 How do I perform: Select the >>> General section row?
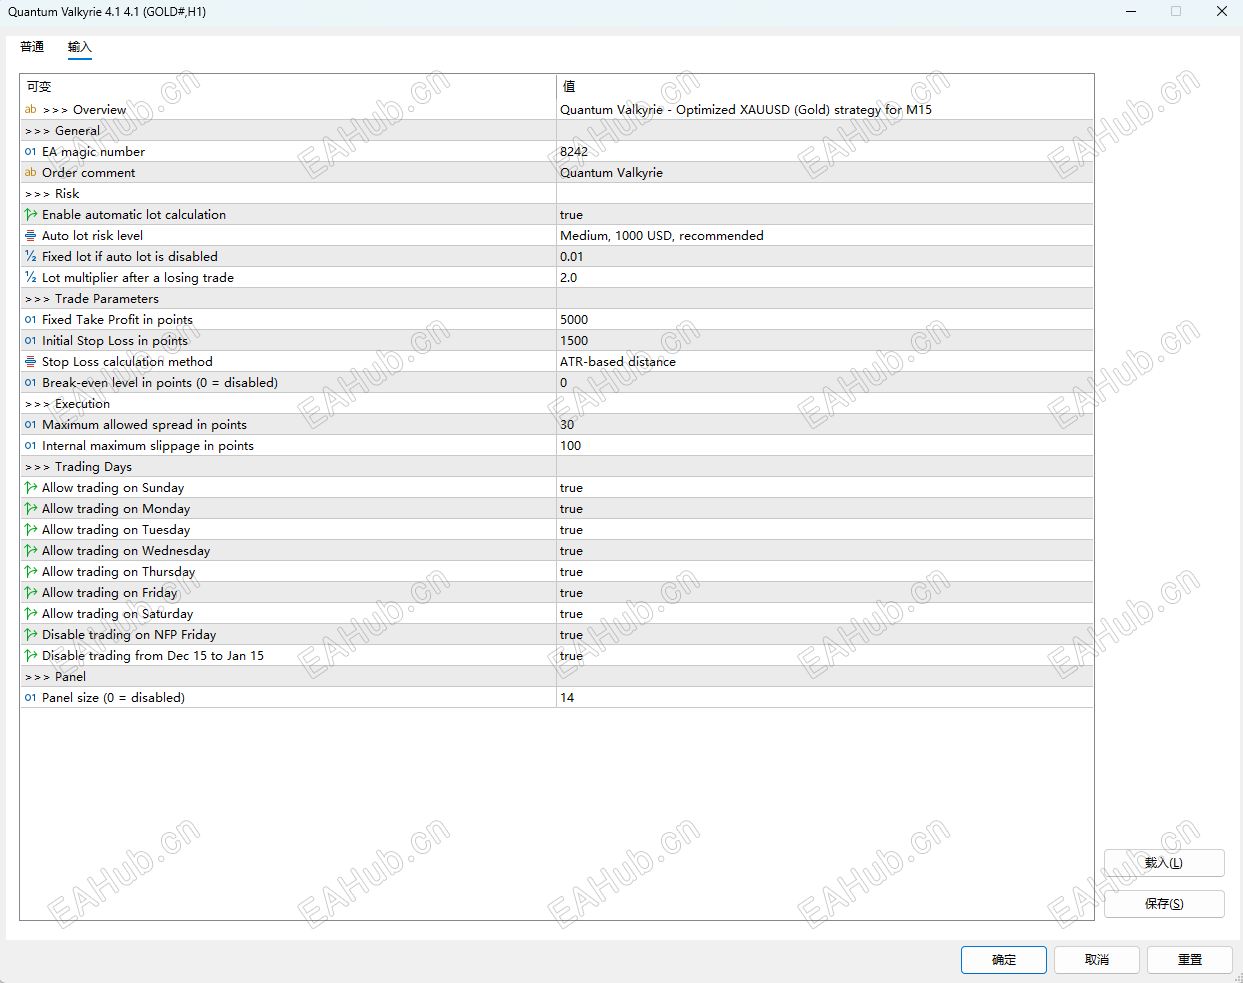pyautogui.click(x=557, y=131)
